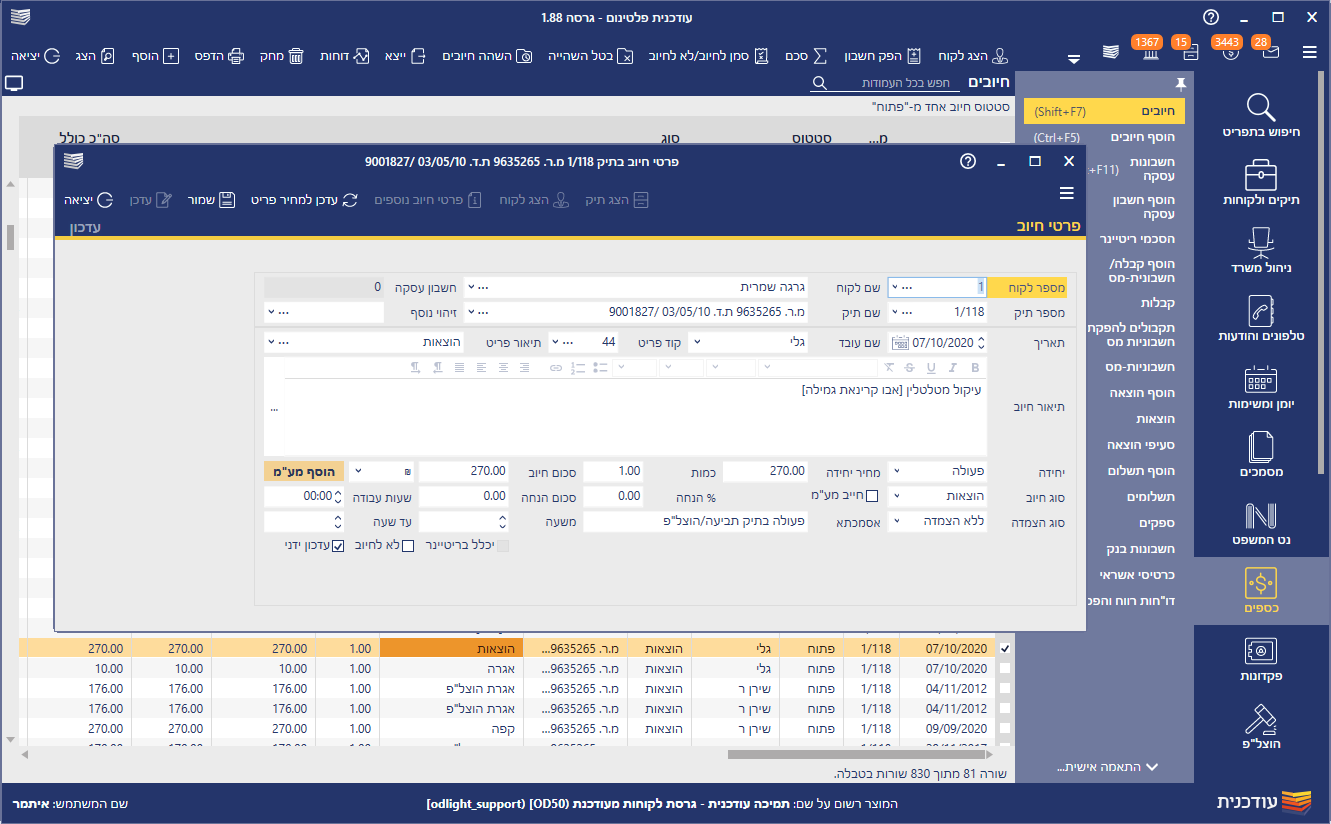The image size is (1331, 824).
Task: Click 'סמן לחיוב/לא לחיוב' toolbar item
Action: pos(710,57)
